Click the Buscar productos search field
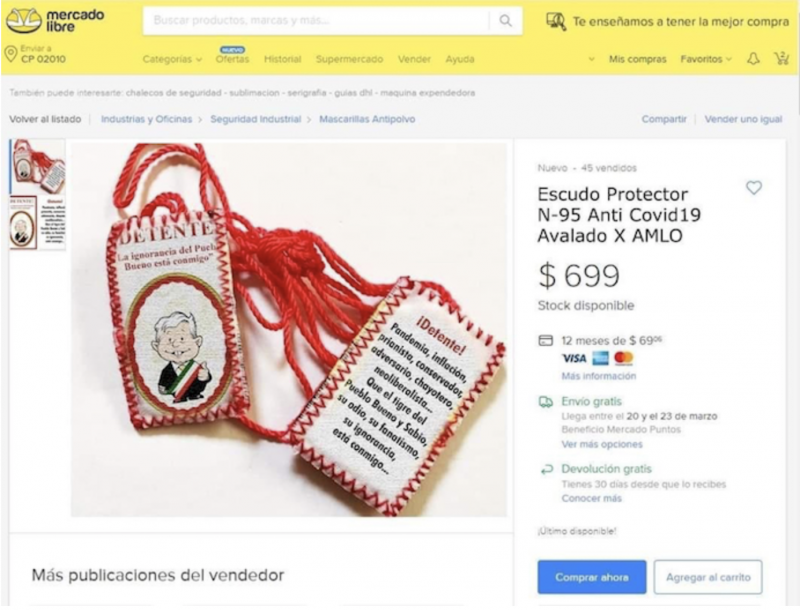Viewport: 800px width, 610px height. pos(315,20)
